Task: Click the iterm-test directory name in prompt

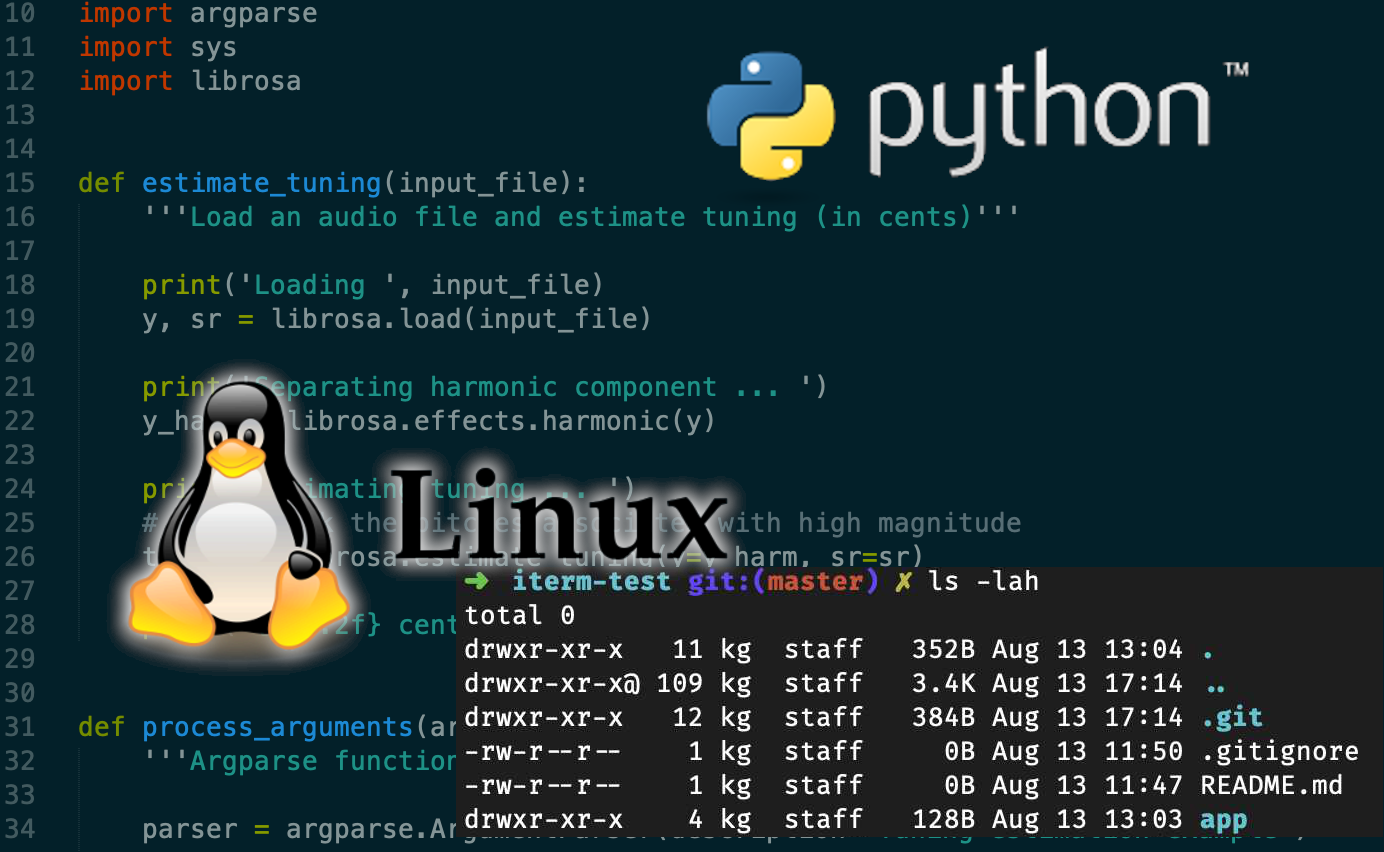Action: [x=591, y=581]
